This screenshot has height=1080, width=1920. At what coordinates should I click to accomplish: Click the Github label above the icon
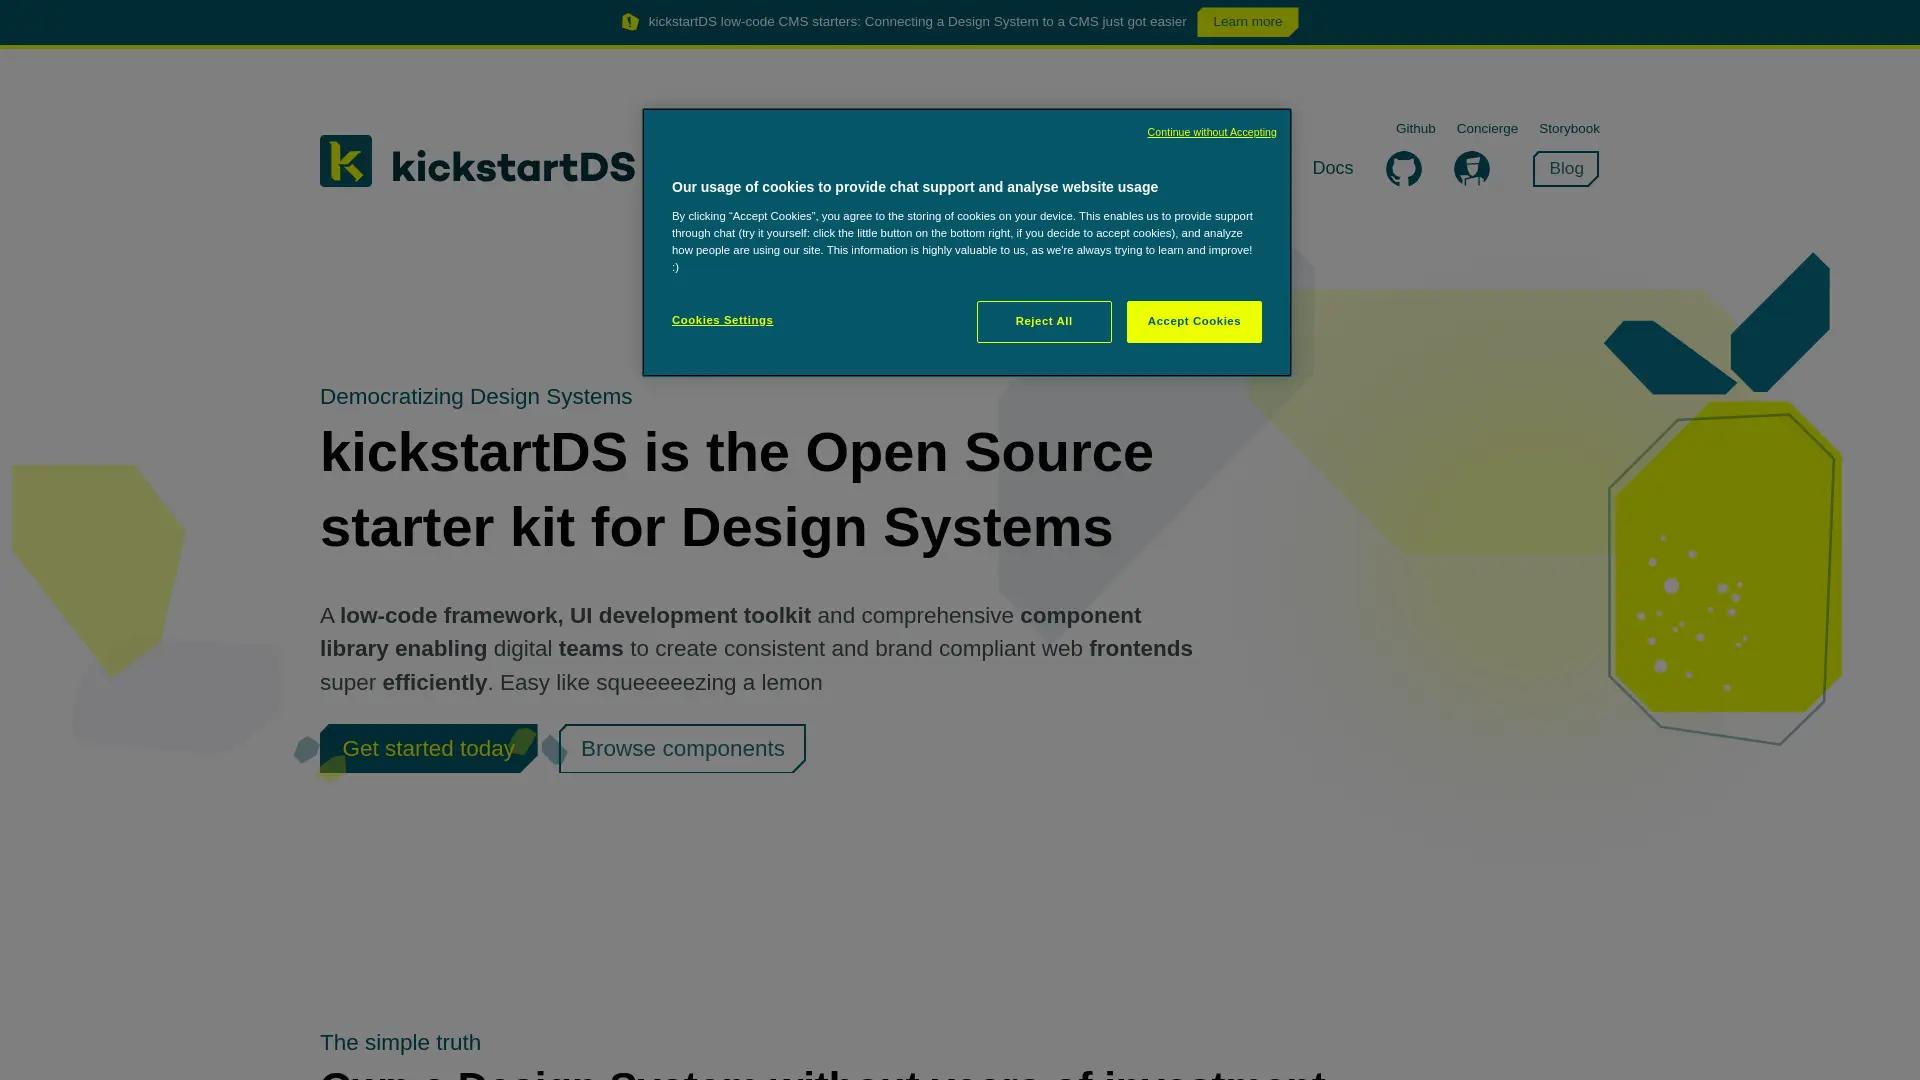tap(1415, 128)
